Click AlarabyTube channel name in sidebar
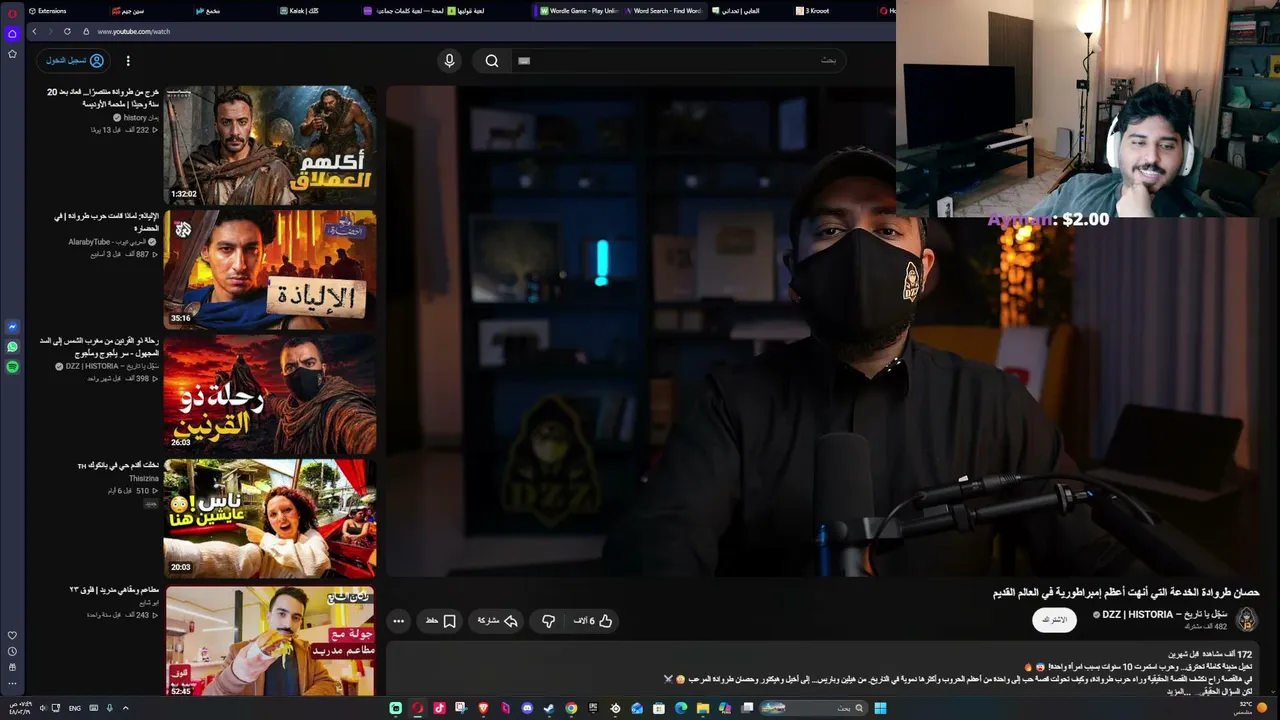The width and height of the screenshot is (1280, 720). [x=105, y=242]
